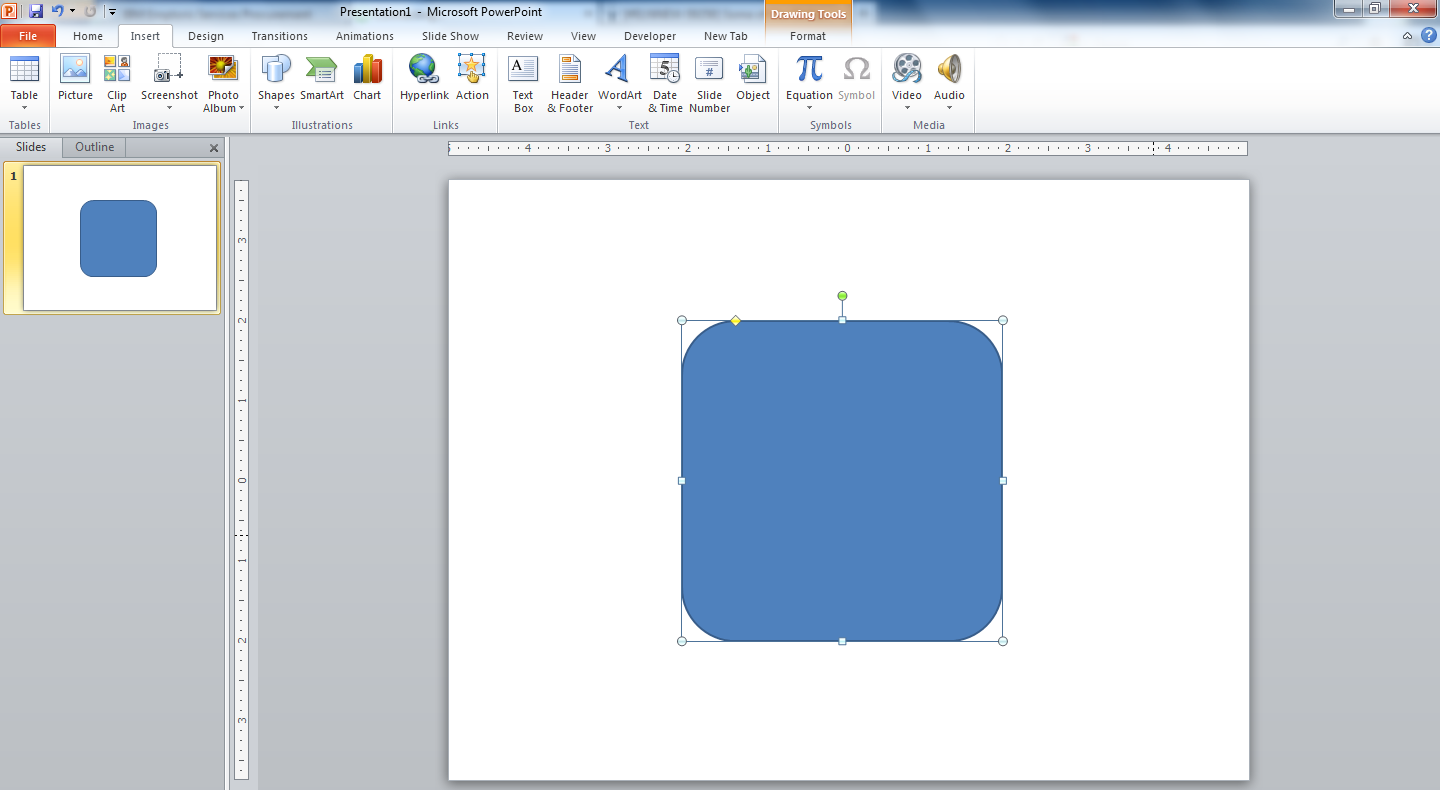
Task: Switch to the Outline pane tab
Action: tap(94, 147)
